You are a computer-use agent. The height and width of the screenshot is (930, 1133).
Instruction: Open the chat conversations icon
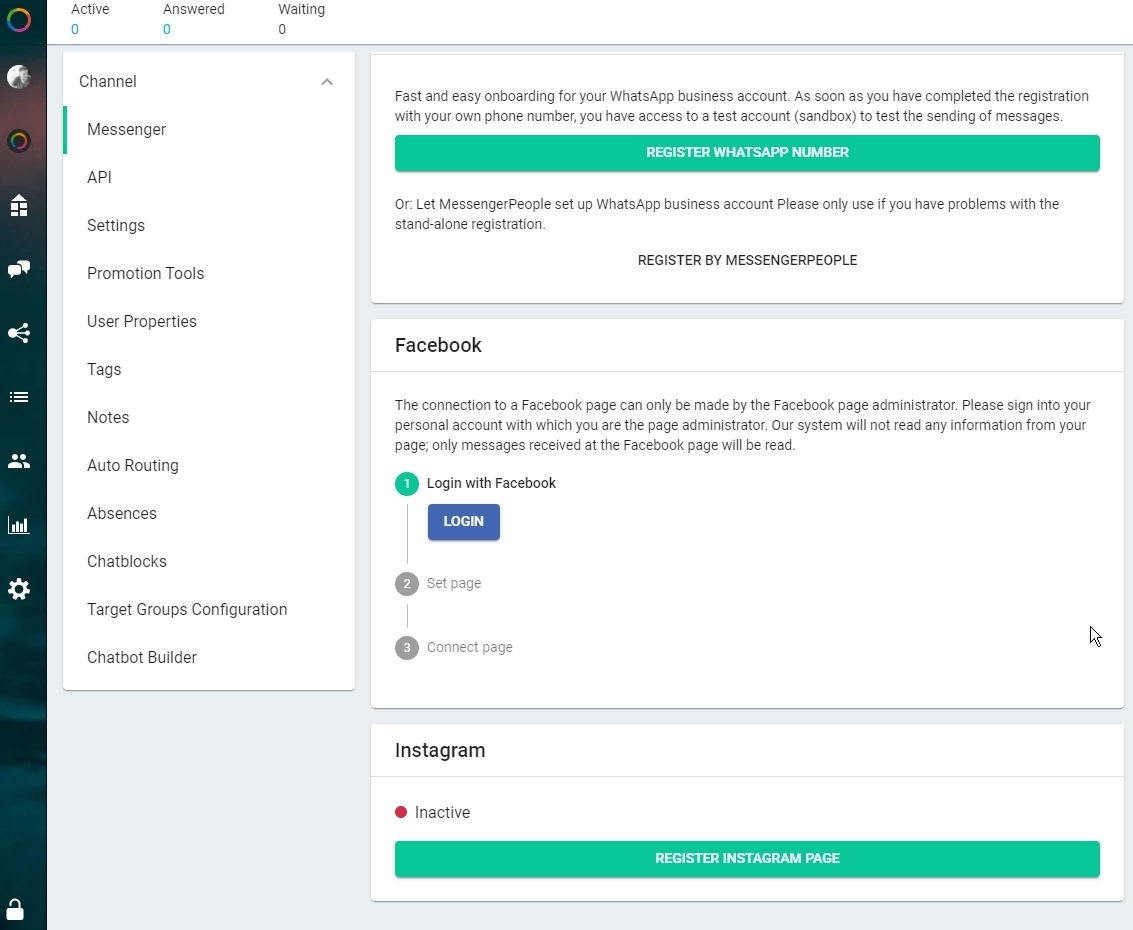click(x=19, y=270)
